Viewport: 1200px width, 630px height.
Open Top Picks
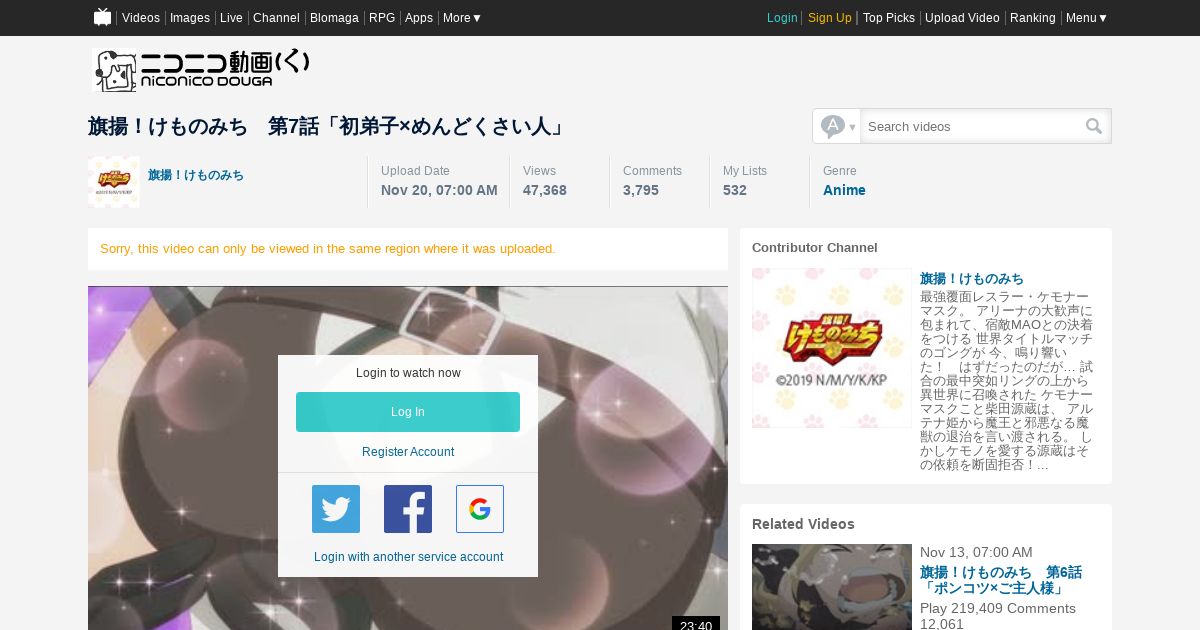(889, 18)
